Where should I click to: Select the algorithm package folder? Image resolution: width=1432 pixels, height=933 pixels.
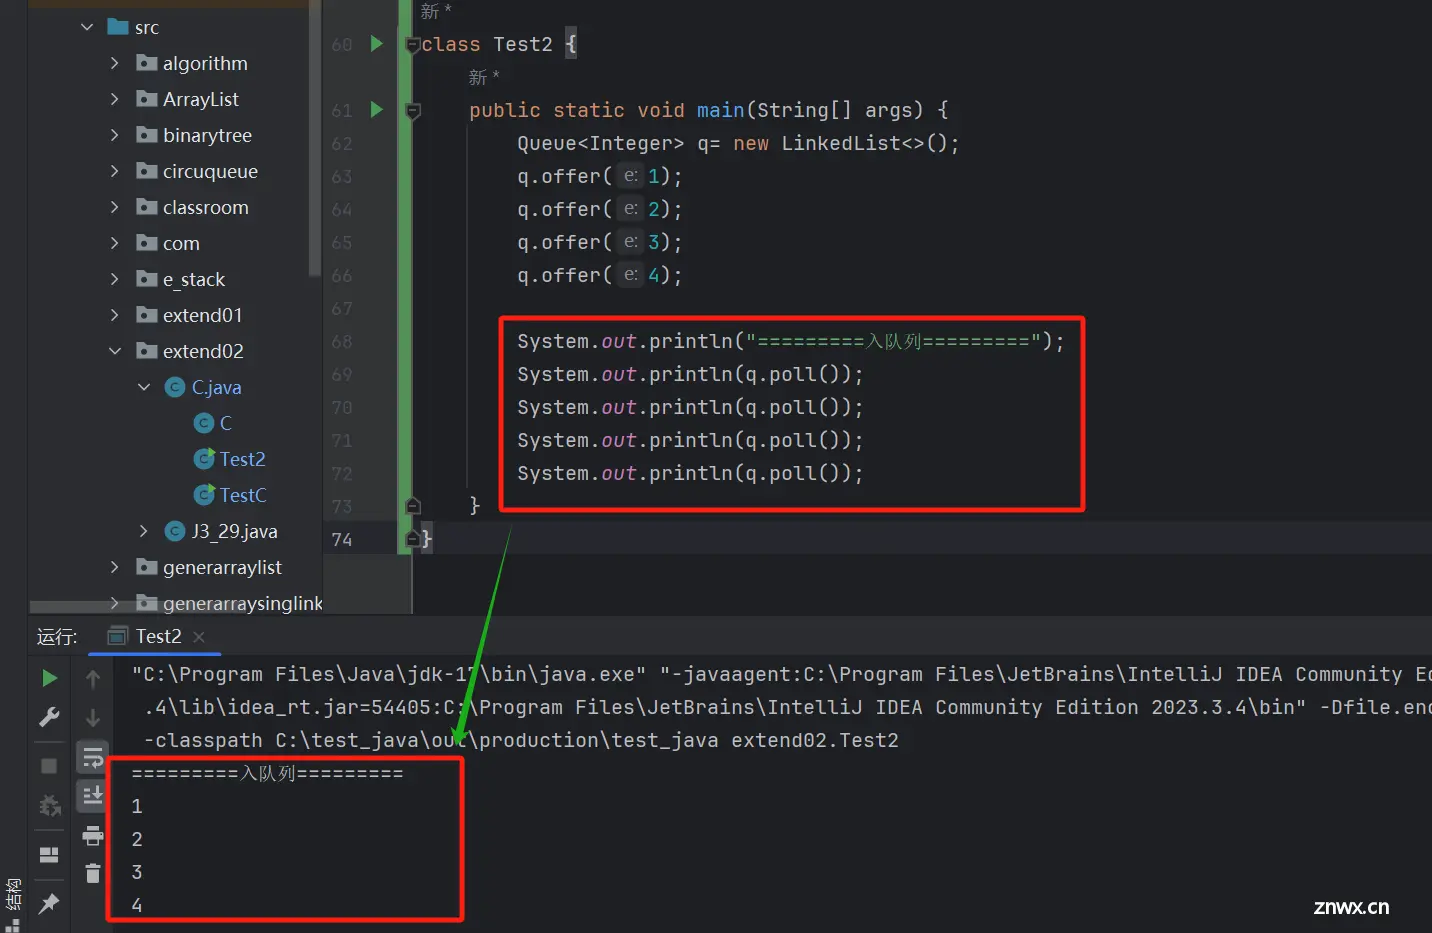(192, 63)
